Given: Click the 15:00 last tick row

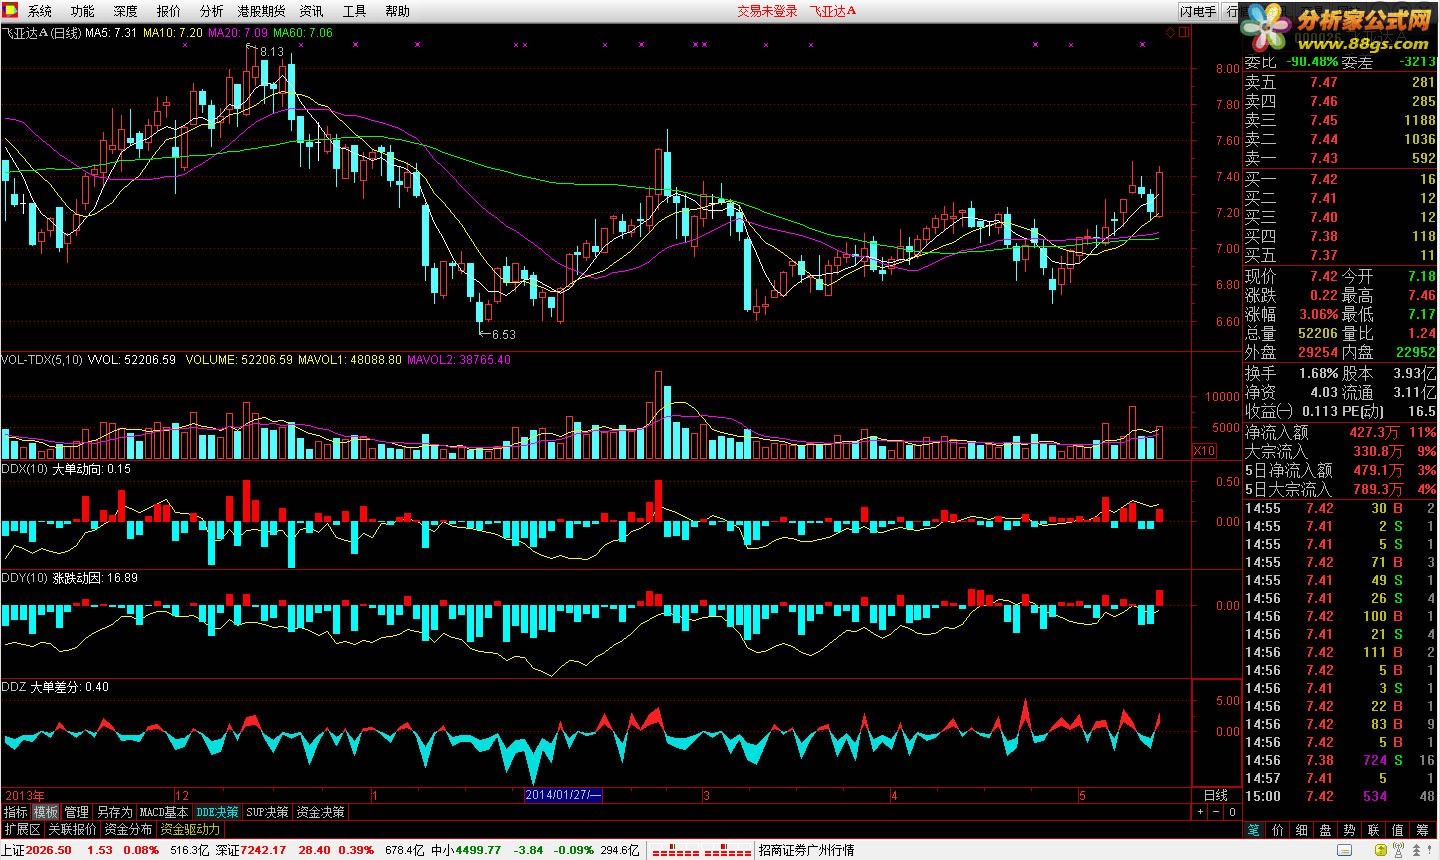Looking at the screenshot, I should [x=1340, y=796].
